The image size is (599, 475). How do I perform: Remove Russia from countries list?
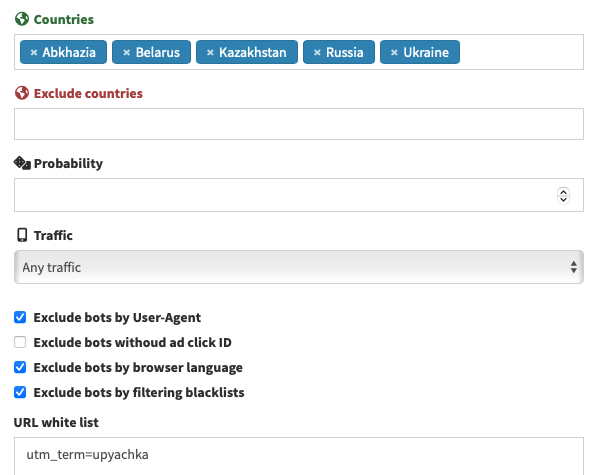[x=317, y=52]
